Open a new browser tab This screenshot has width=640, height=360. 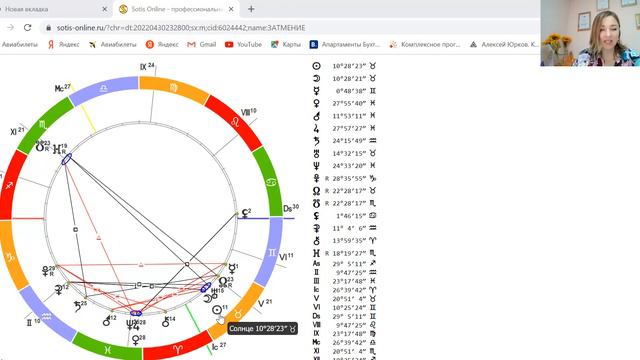coord(251,9)
